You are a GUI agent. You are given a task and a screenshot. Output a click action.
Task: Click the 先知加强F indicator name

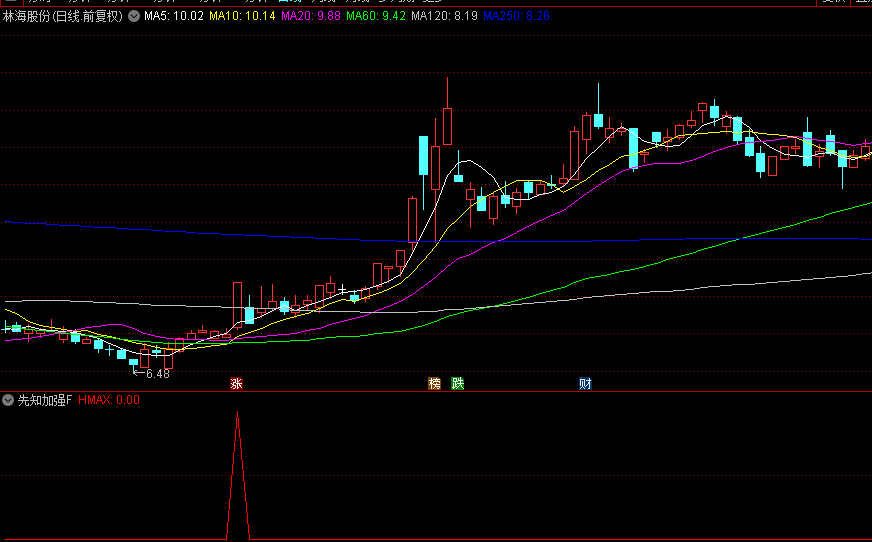point(45,400)
